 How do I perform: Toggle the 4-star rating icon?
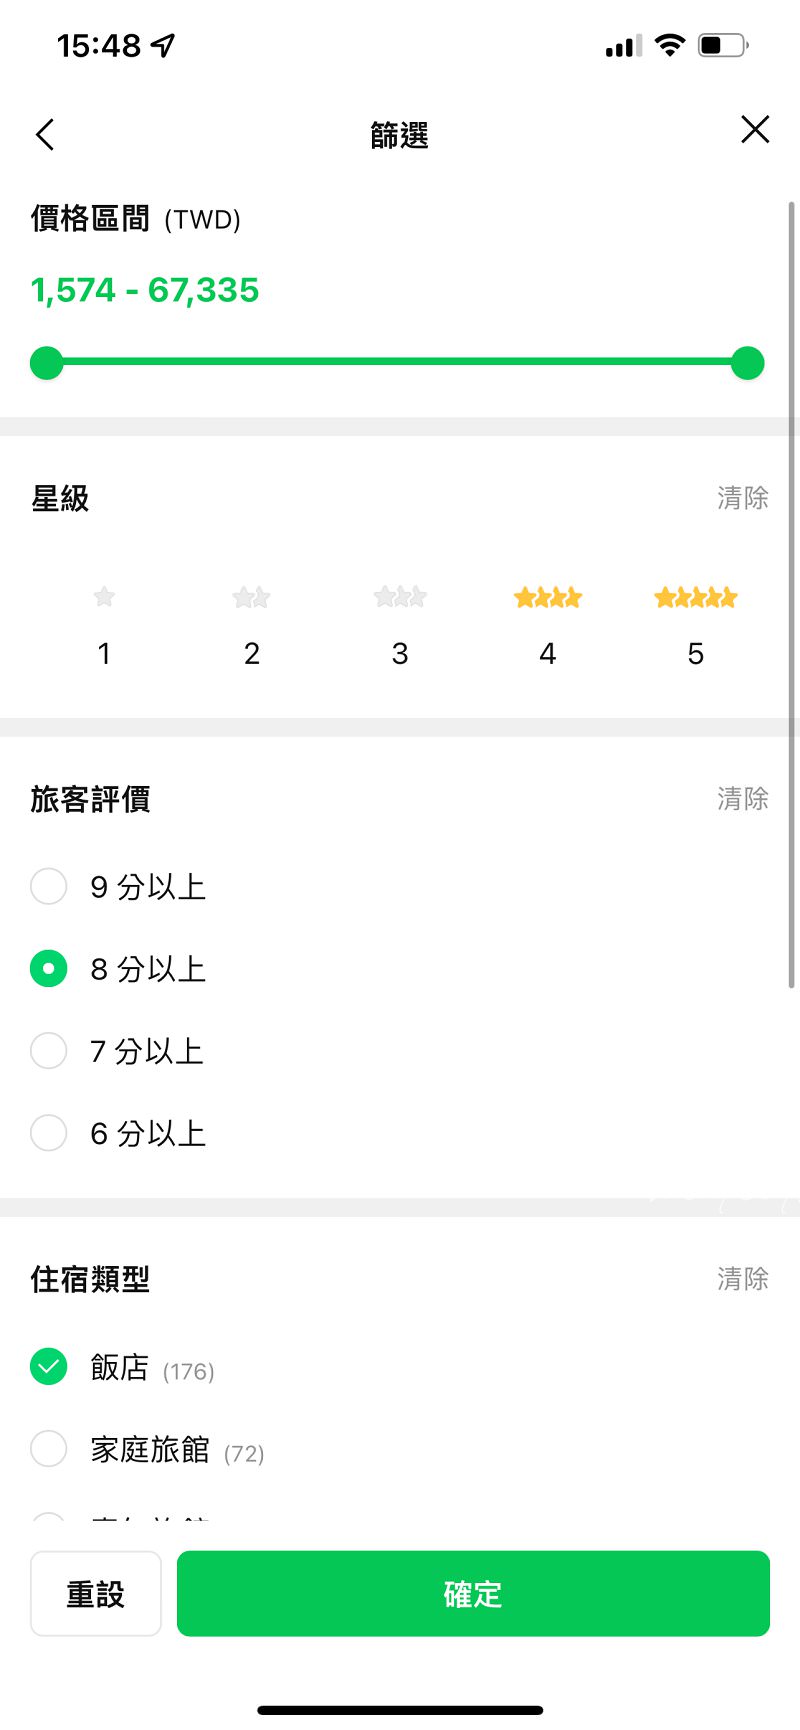coord(548,598)
